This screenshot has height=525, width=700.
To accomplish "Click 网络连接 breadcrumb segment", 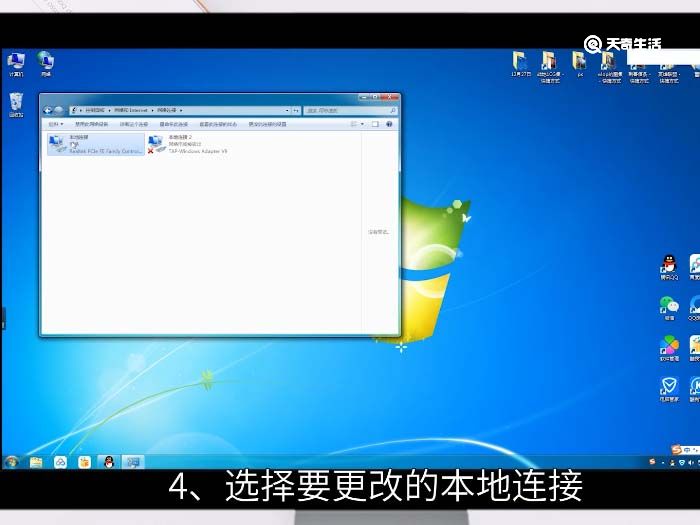I will 166,110.
